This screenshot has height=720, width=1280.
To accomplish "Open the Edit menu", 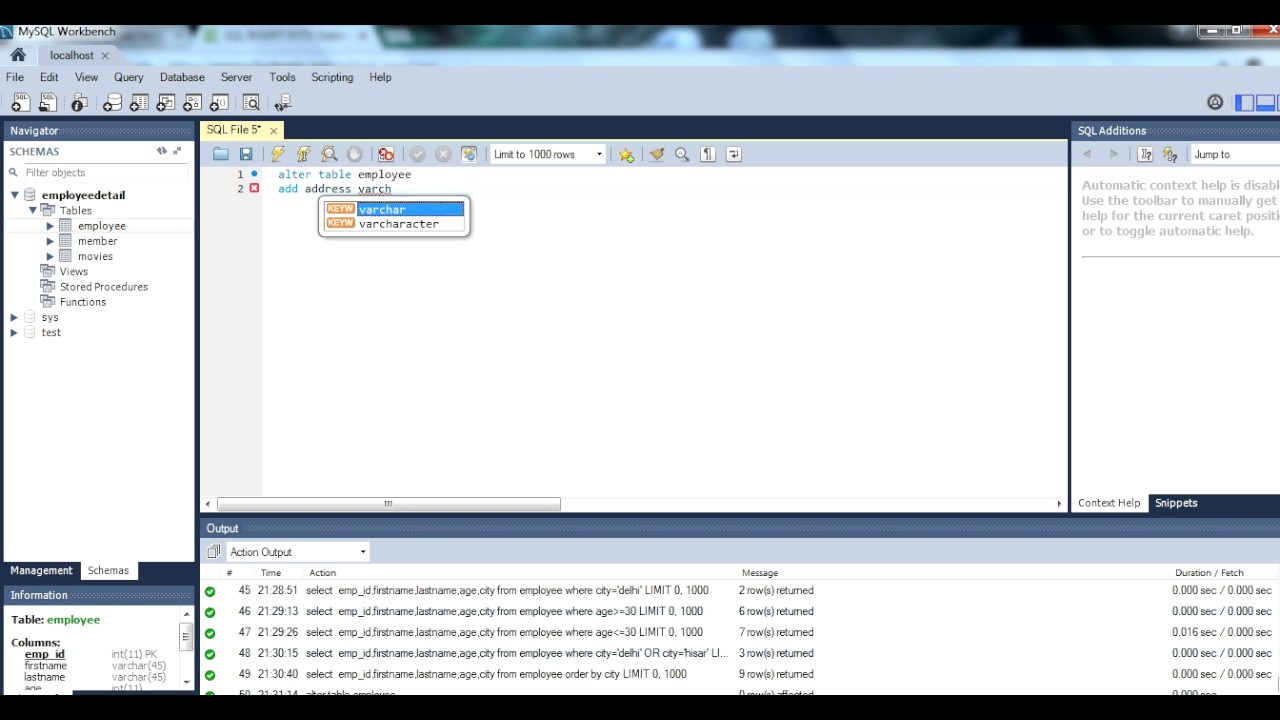I will pyautogui.click(x=49, y=77).
